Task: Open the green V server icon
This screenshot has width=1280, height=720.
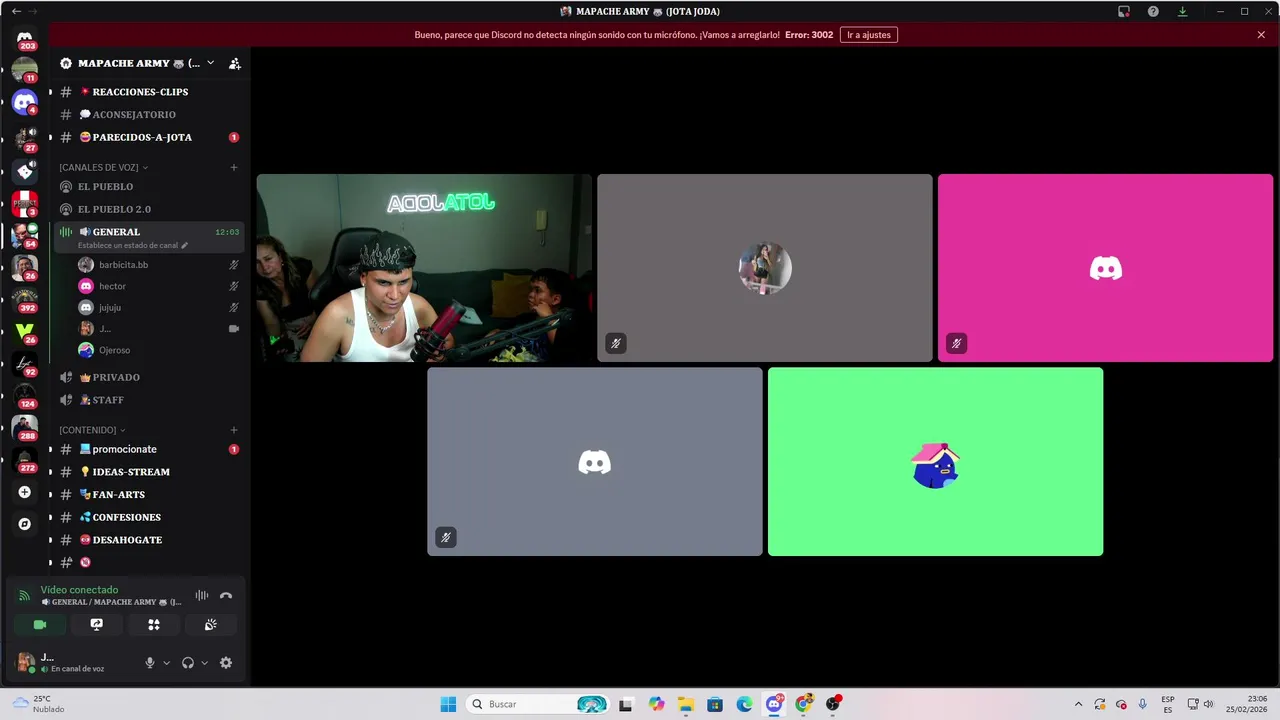Action: click(x=25, y=331)
